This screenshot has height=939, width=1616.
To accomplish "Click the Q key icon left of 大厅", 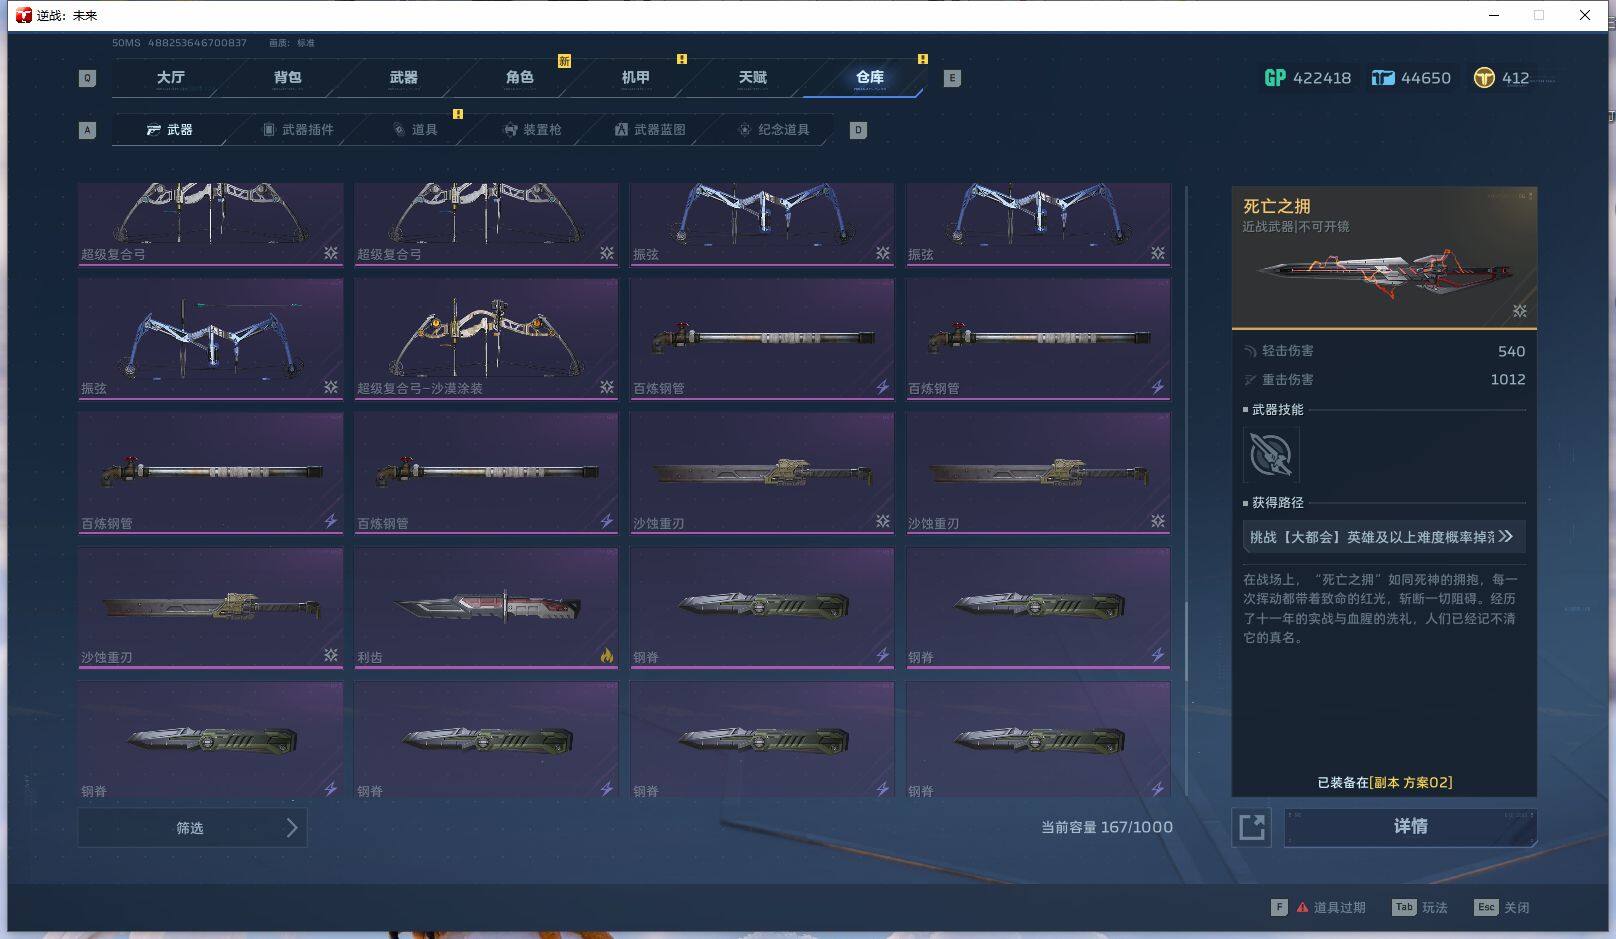I will point(88,78).
